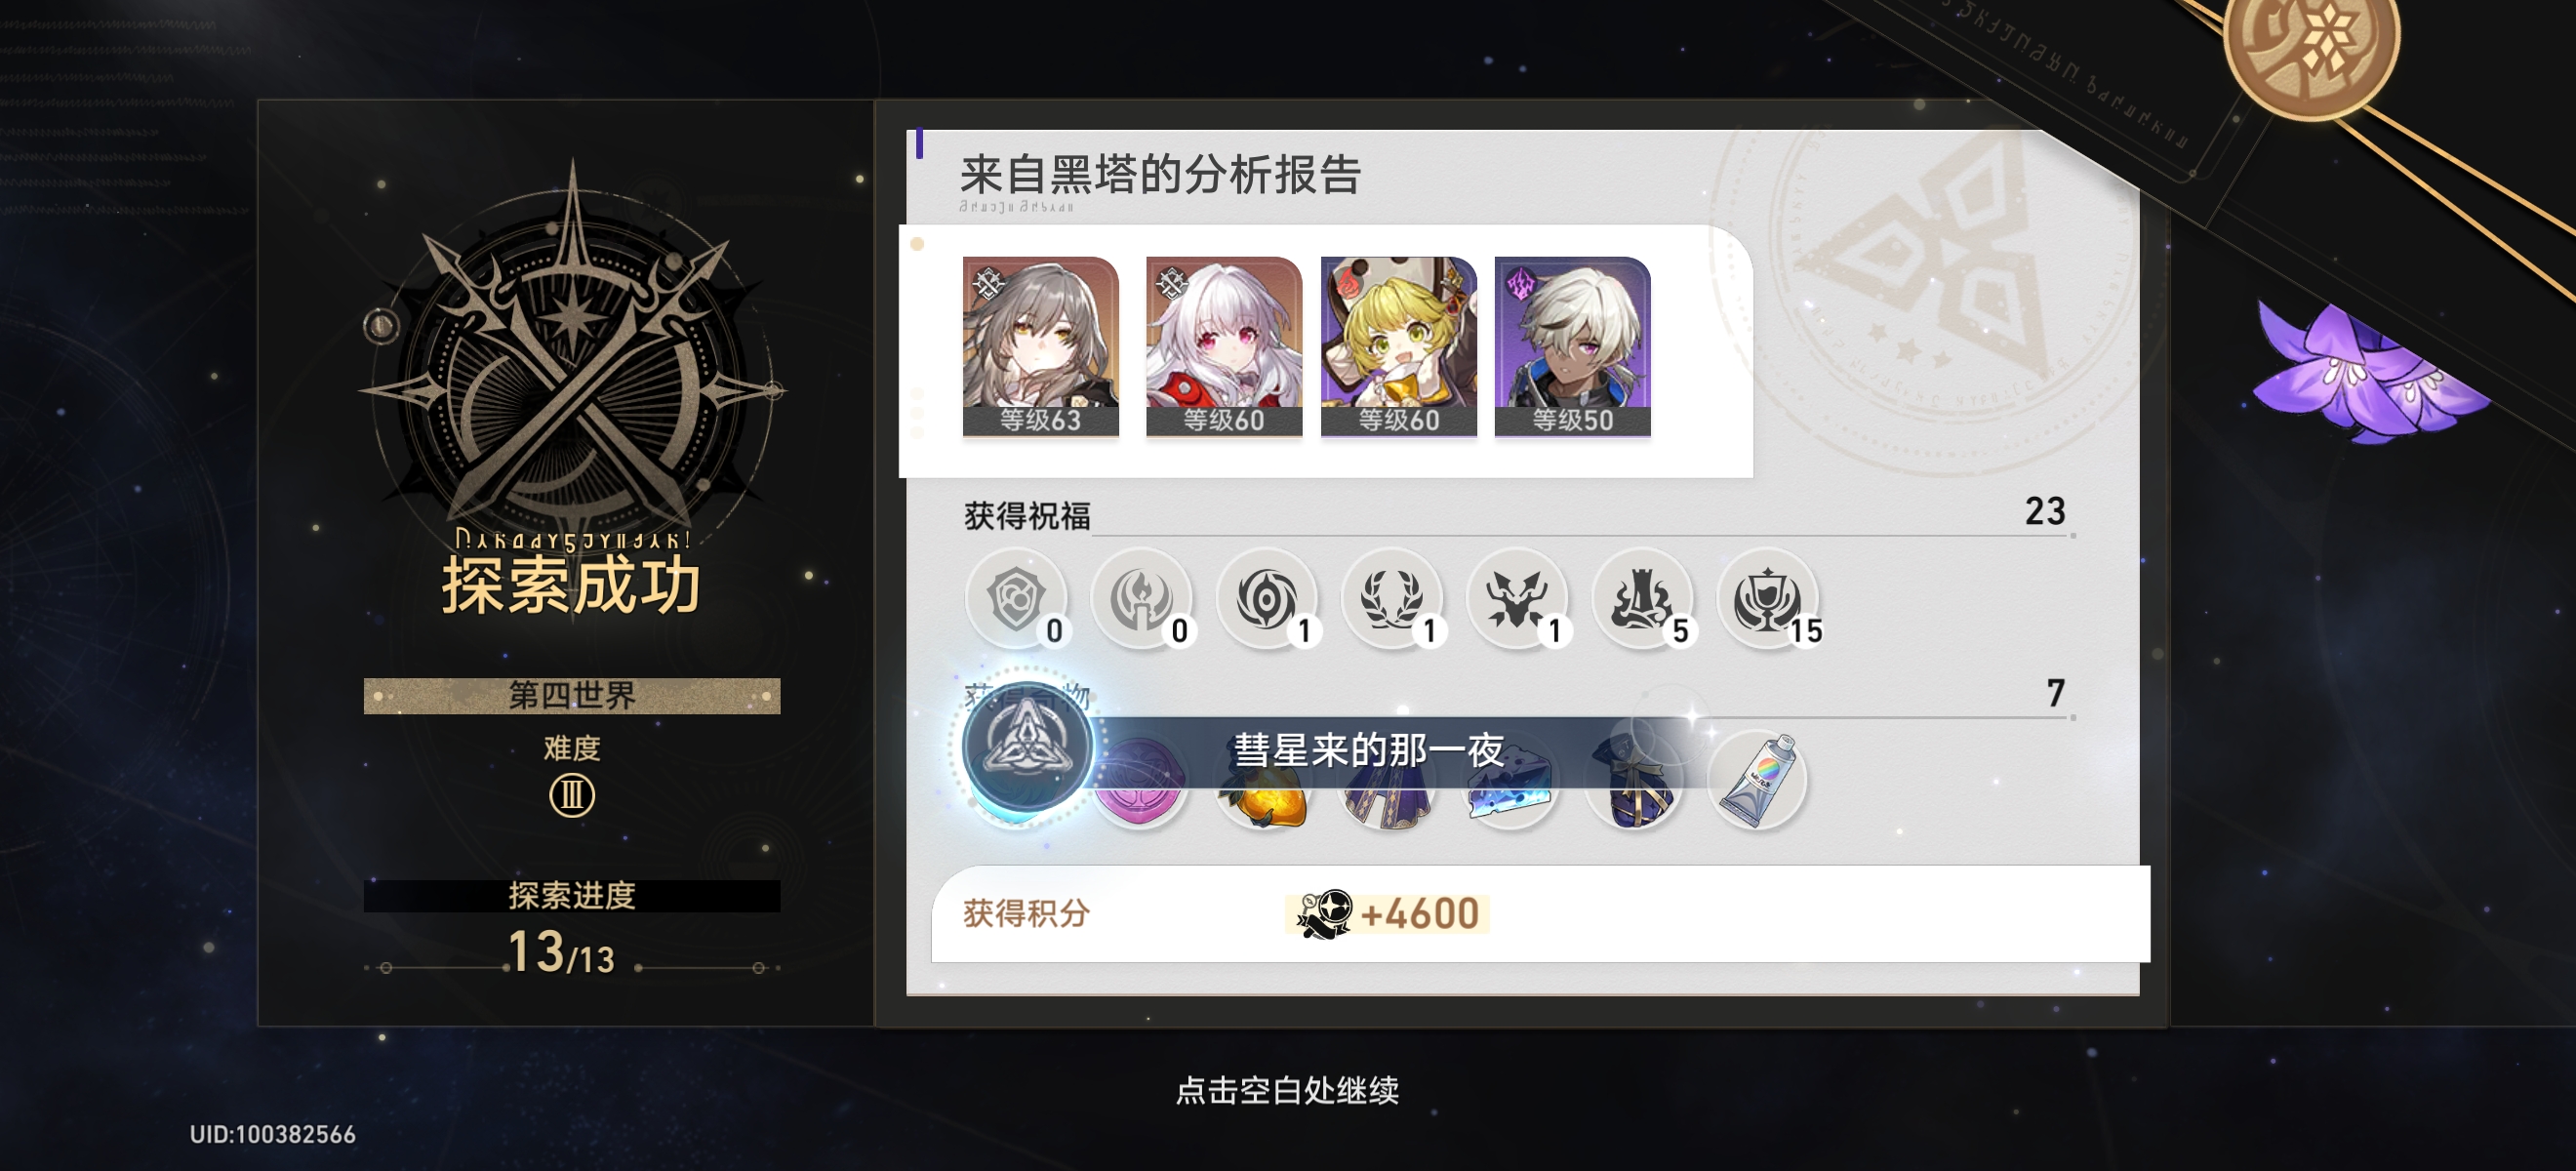Click the spiral-eye blessing path icon
2576x1171 pixels.
pos(1266,599)
